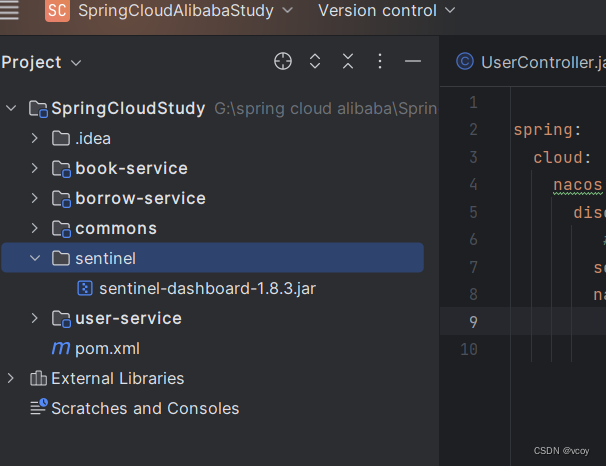Select the user-service module folder

128,318
